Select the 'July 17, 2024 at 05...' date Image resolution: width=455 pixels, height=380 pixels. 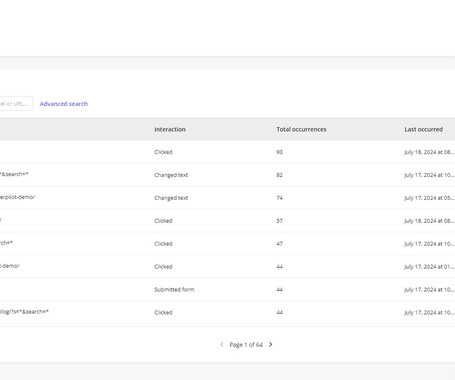pyautogui.click(x=429, y=198)
